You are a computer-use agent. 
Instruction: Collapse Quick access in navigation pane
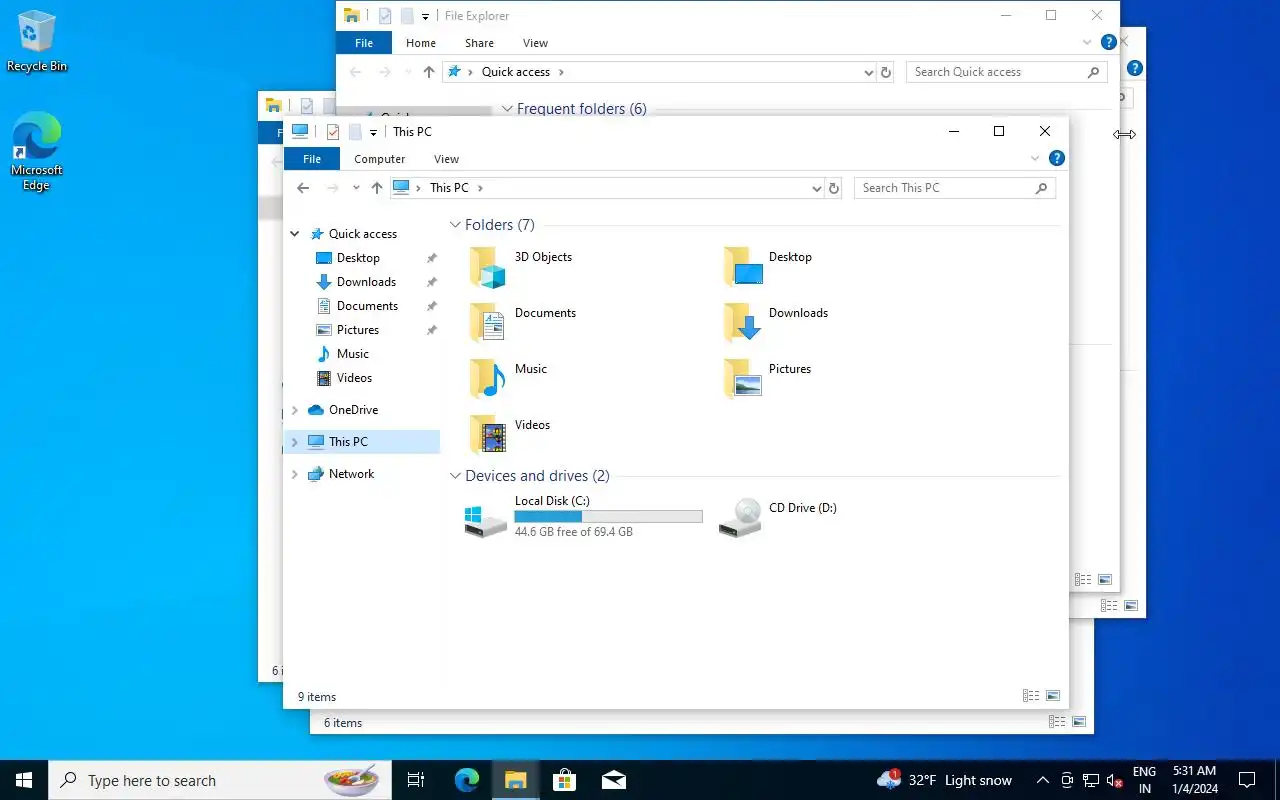[295, 234]
